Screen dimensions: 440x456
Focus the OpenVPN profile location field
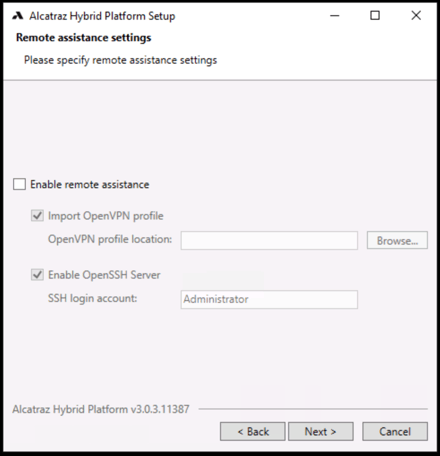tap(269, 240)
